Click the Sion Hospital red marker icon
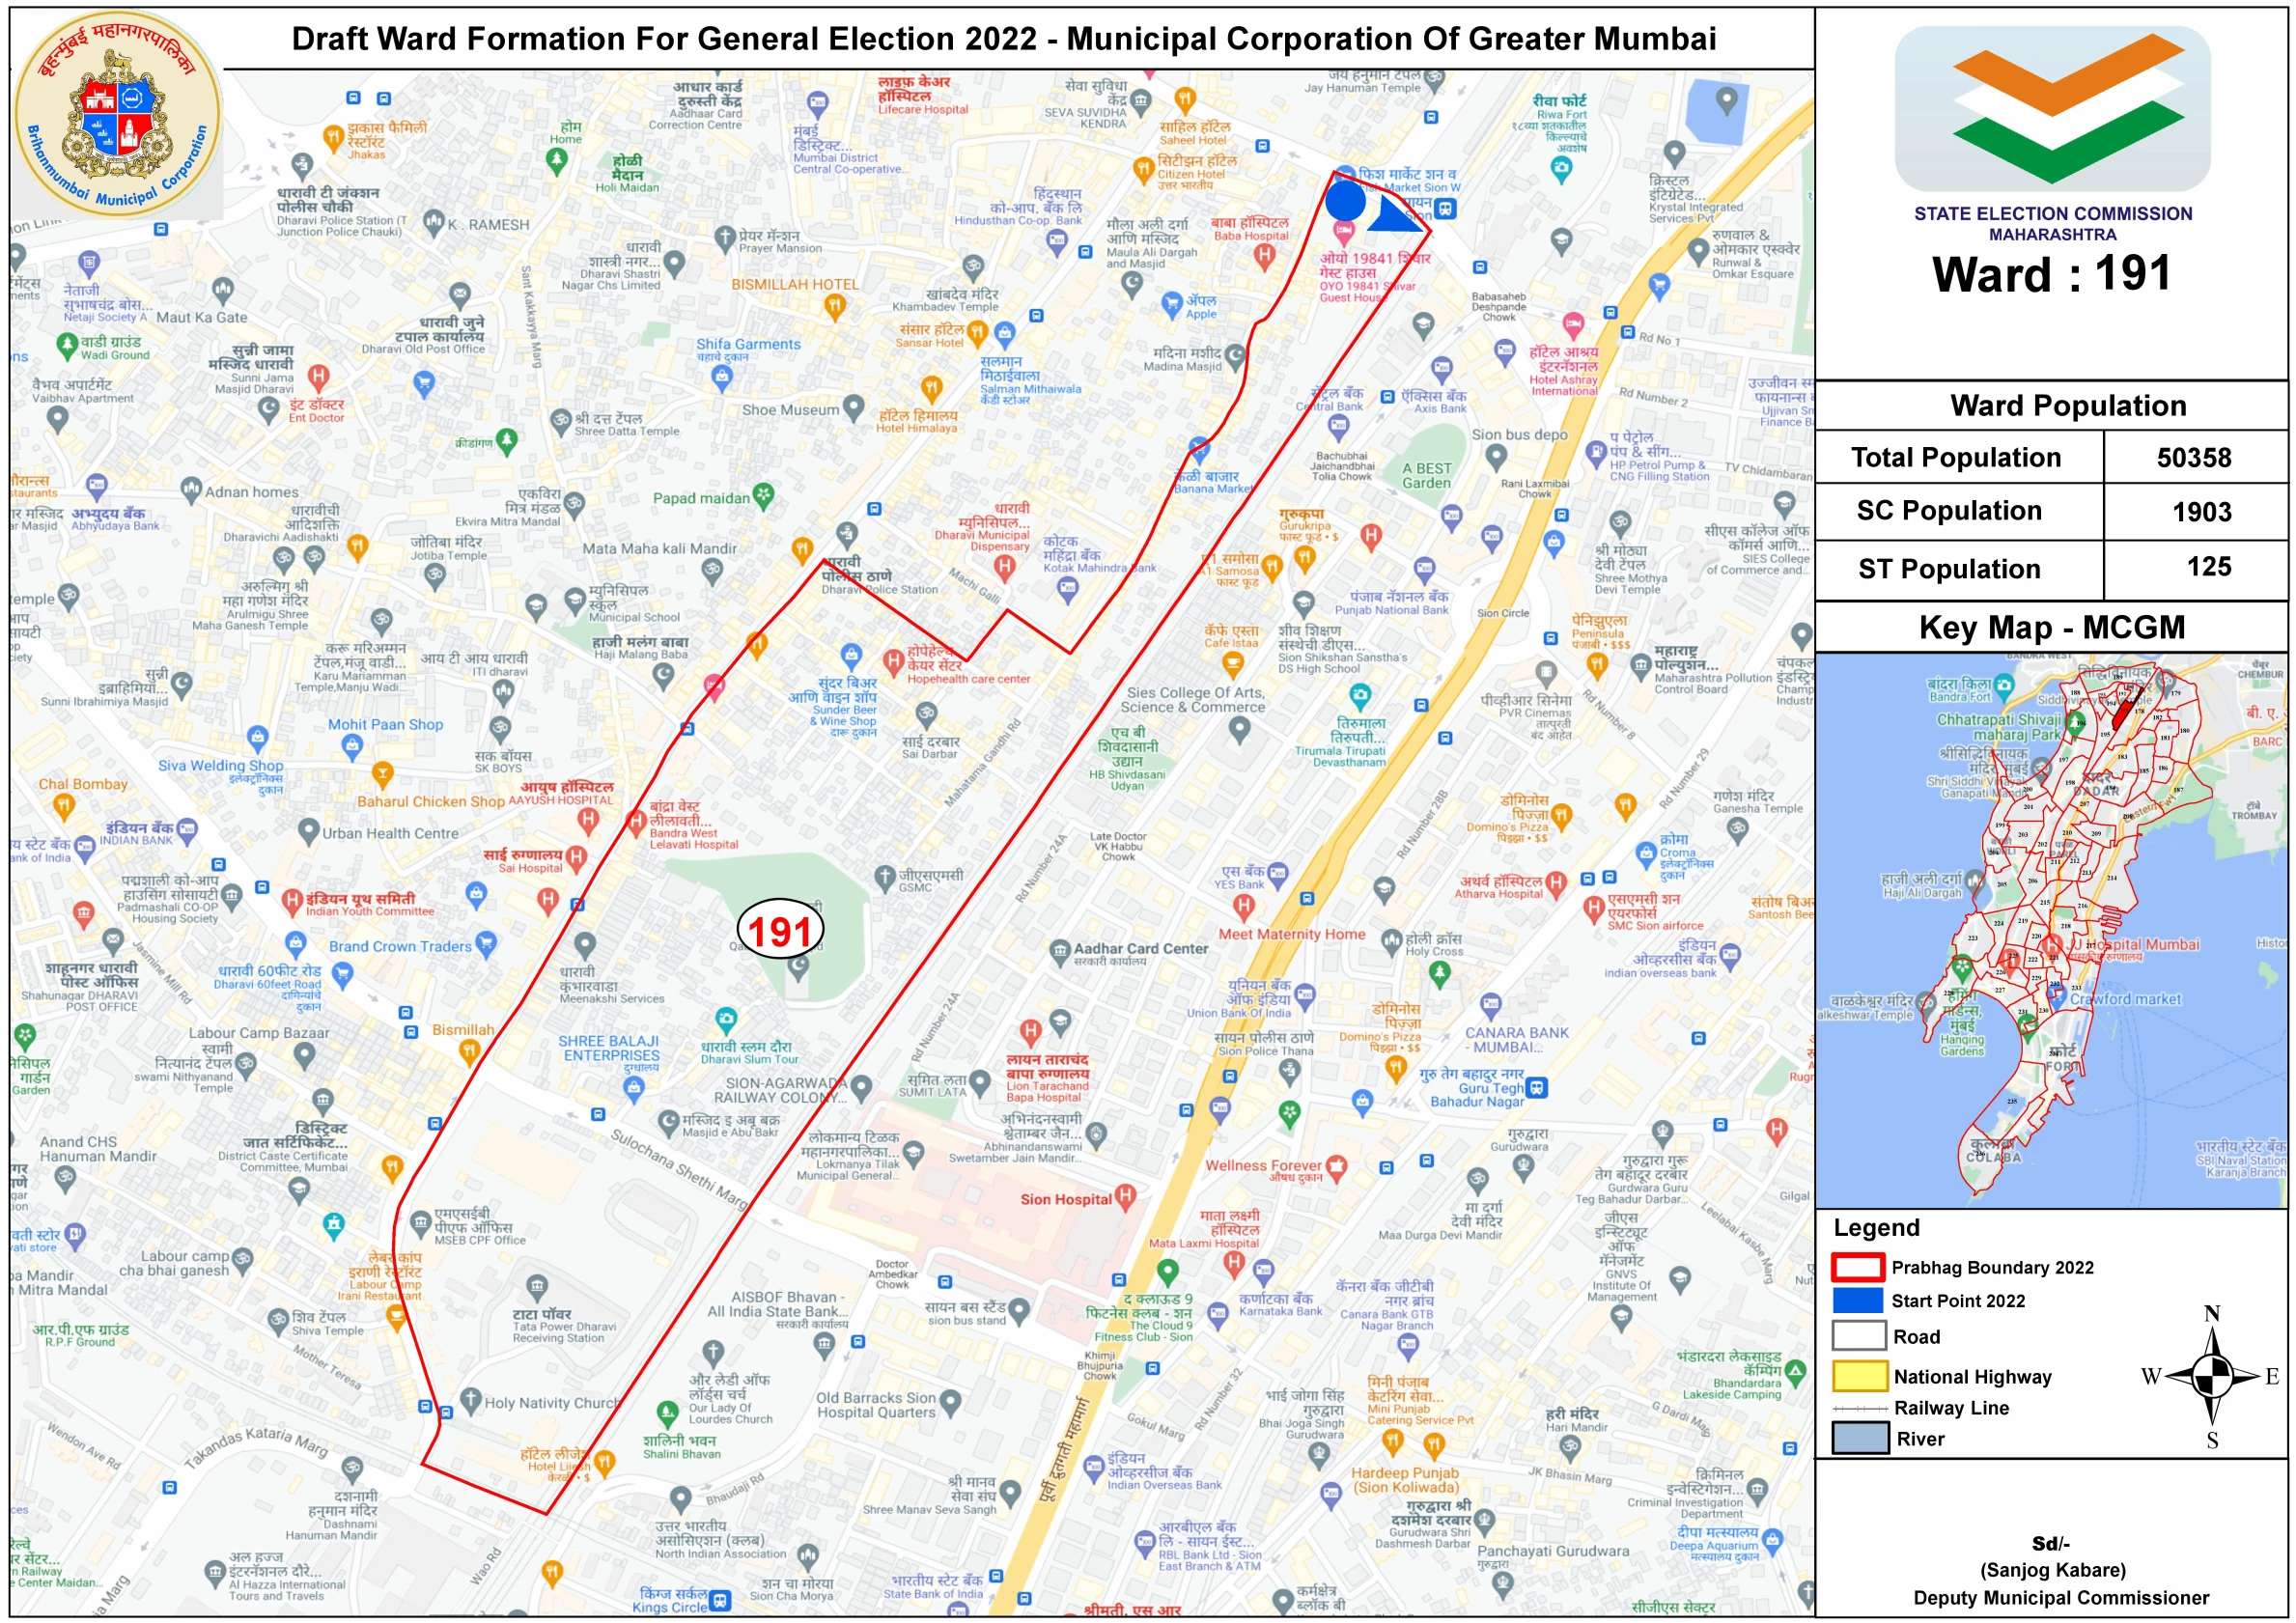Image resolution: width=2296 pixels, height=1623 pixels. click(1125, 1196)
